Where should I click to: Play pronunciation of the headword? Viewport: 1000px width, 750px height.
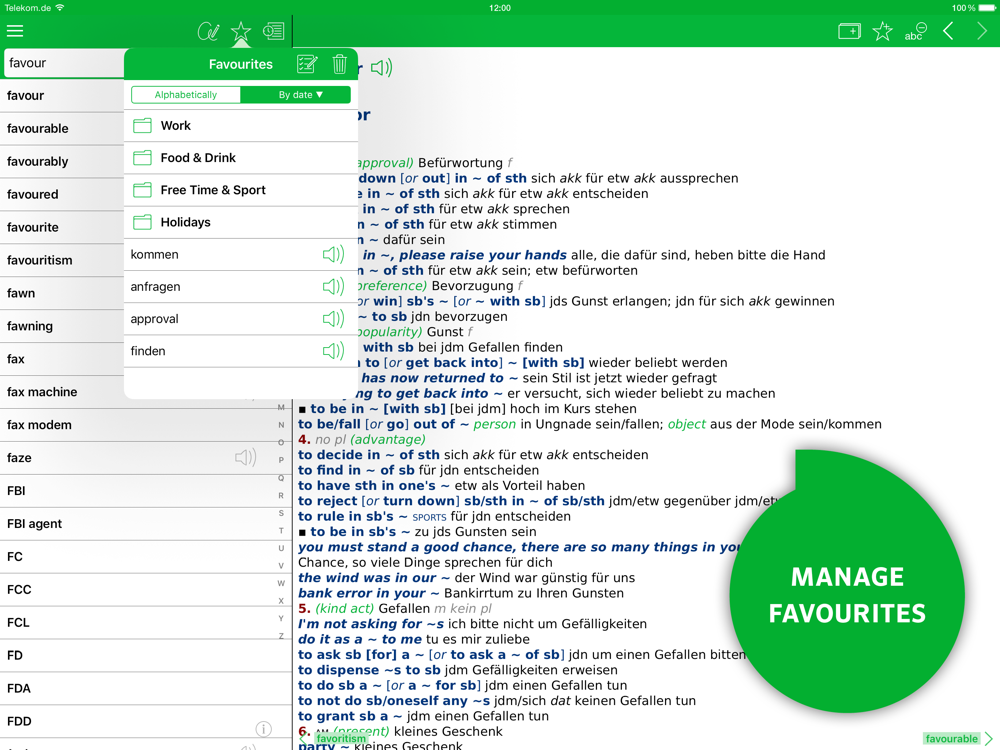tap(381, 68)
